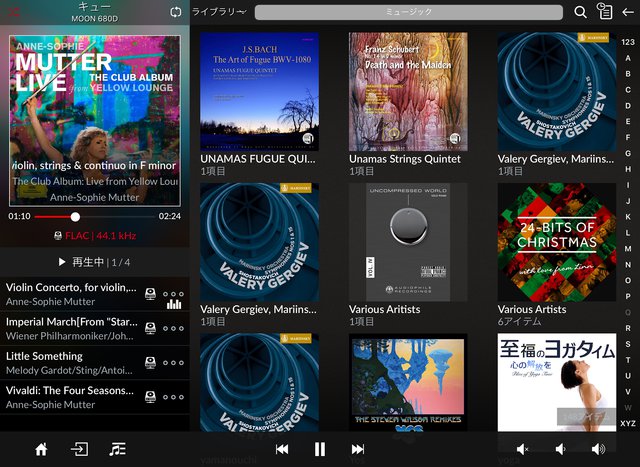The width and height of the screenshot is (640, 467).
Task: Select the ミュージック tab in top bar
Action: pos(408,12)
